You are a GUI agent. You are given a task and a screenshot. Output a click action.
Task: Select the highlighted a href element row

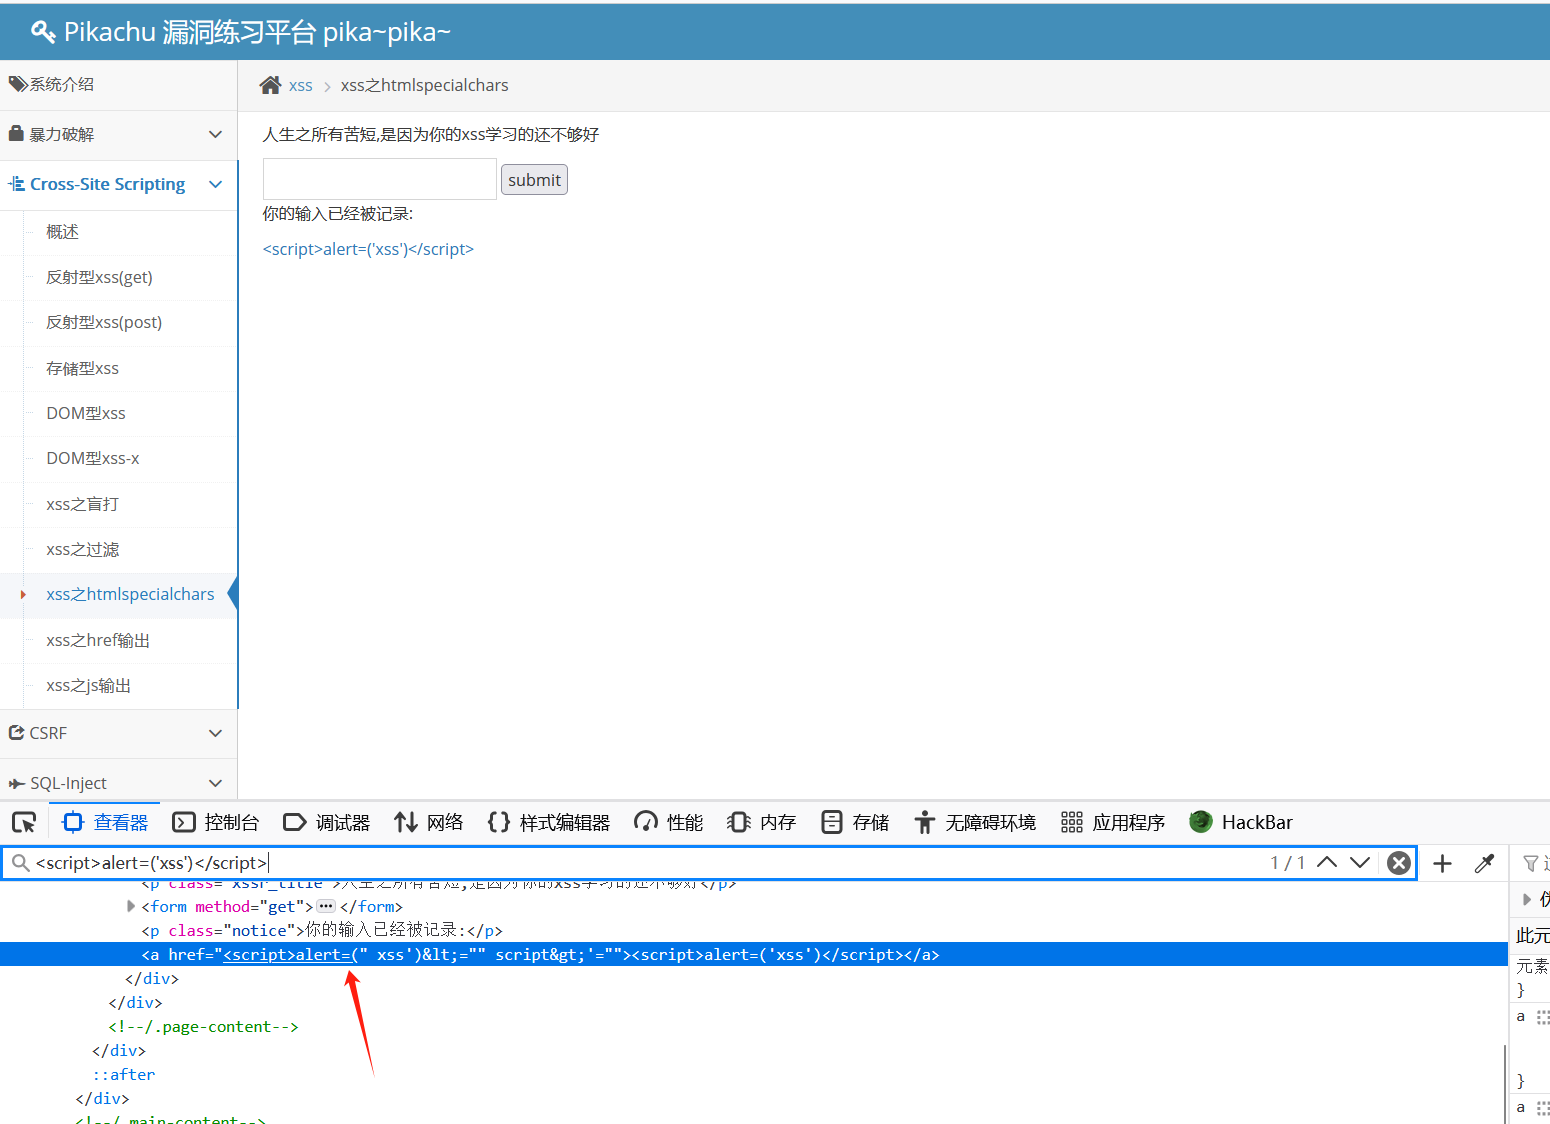[x=753, y=955]
